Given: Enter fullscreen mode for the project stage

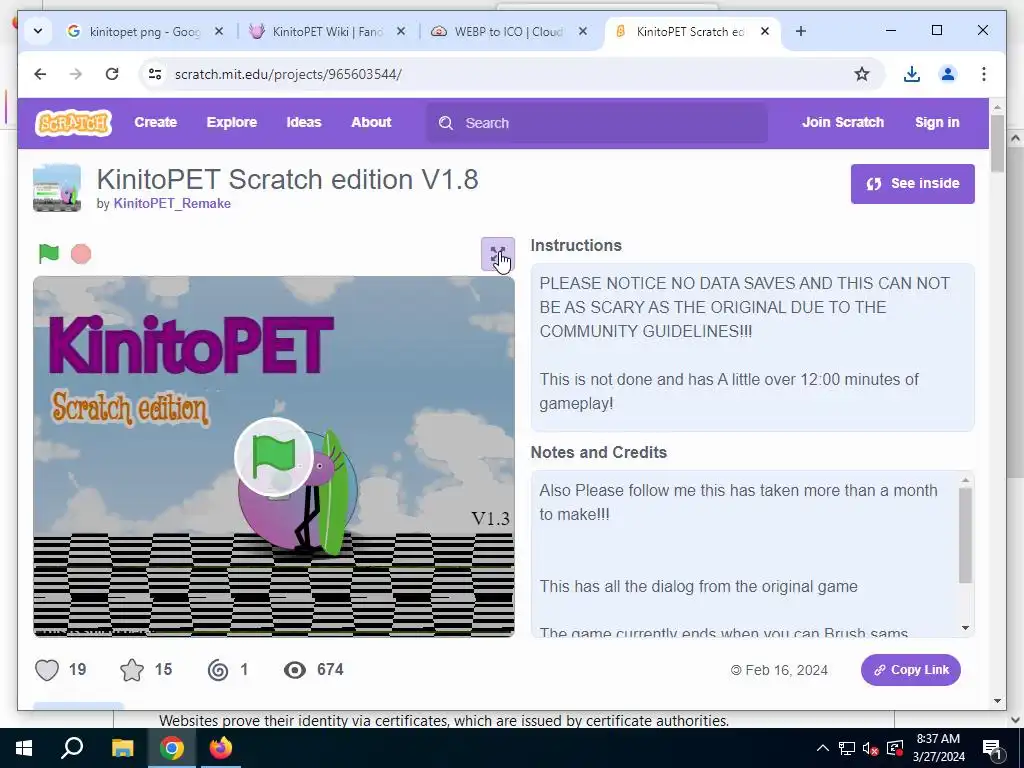Looking at the screenshot, I should pos(498,254).
